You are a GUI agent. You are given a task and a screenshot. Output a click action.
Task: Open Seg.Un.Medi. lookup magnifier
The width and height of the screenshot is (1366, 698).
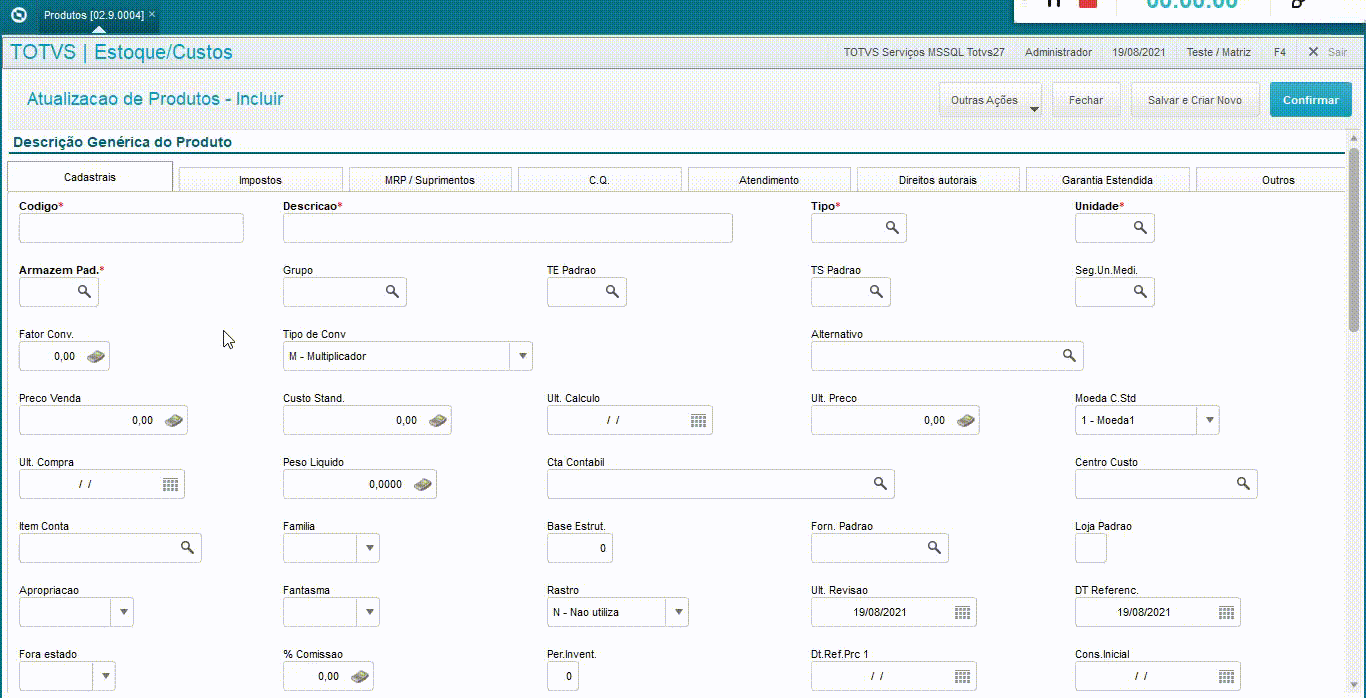point(1140,292)
